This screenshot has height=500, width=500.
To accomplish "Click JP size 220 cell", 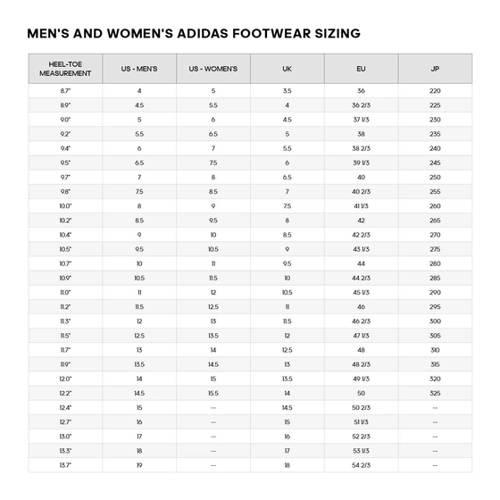I will tap(435, 91).
